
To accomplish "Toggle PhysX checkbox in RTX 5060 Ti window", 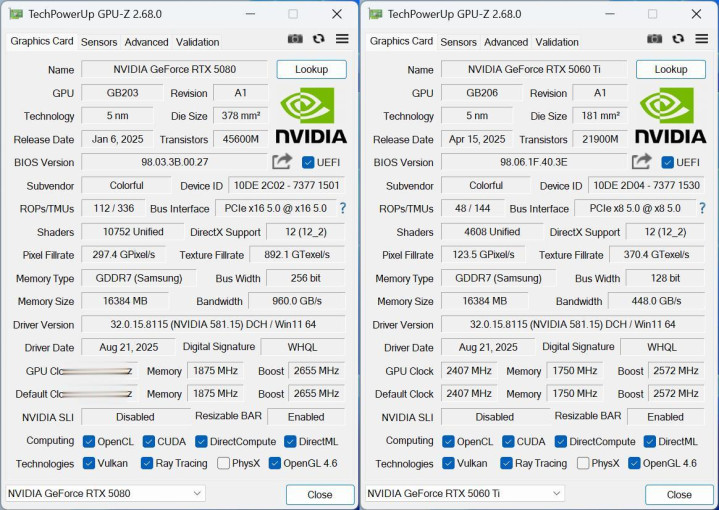I will [x=583, y=463].
